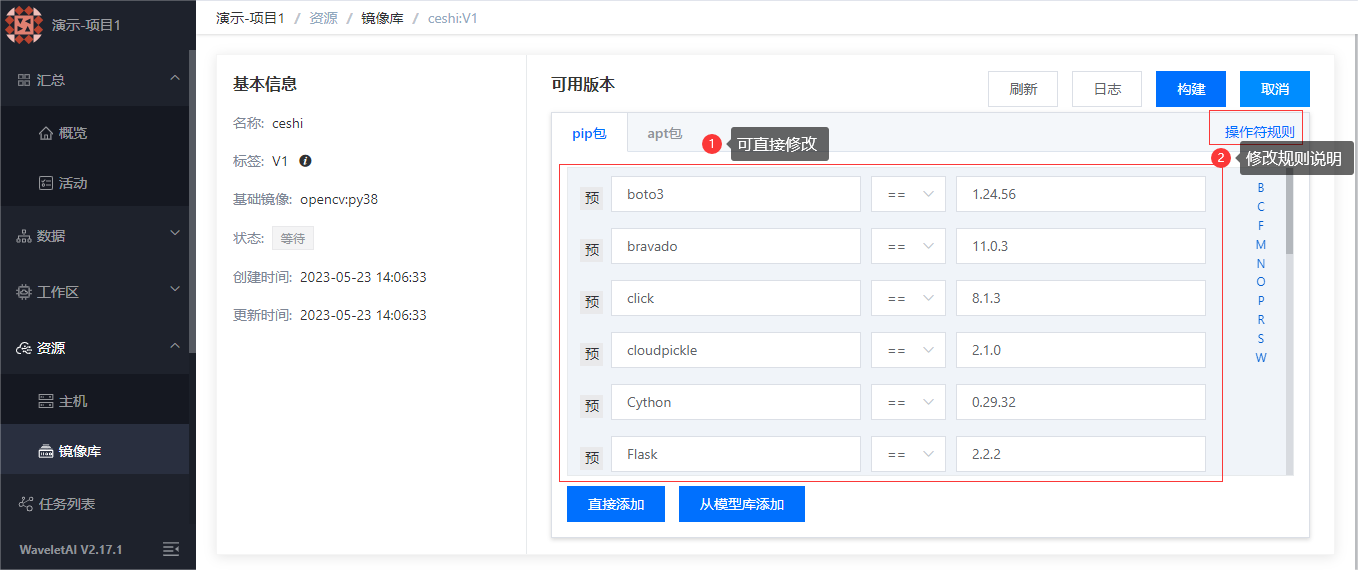1358x570 pixels.
Task: Click the 直接添加 button
Action: 616,504
